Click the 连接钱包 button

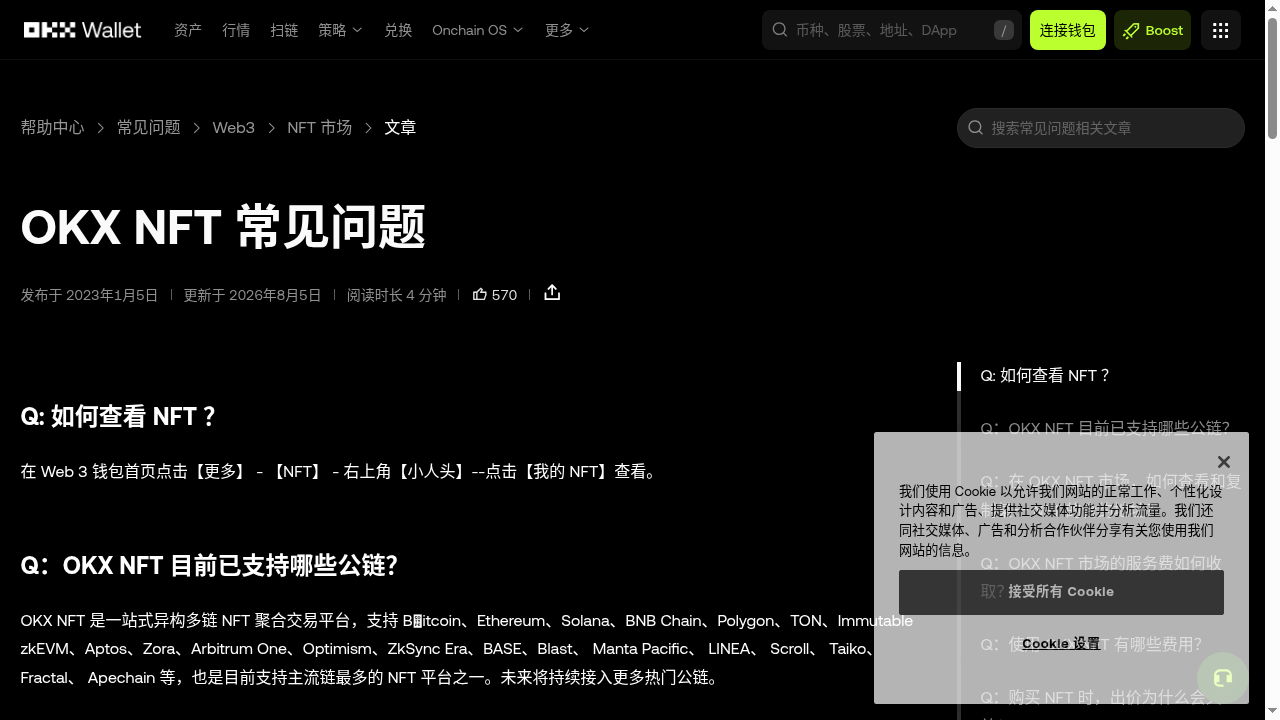(x=1068, y=30)
